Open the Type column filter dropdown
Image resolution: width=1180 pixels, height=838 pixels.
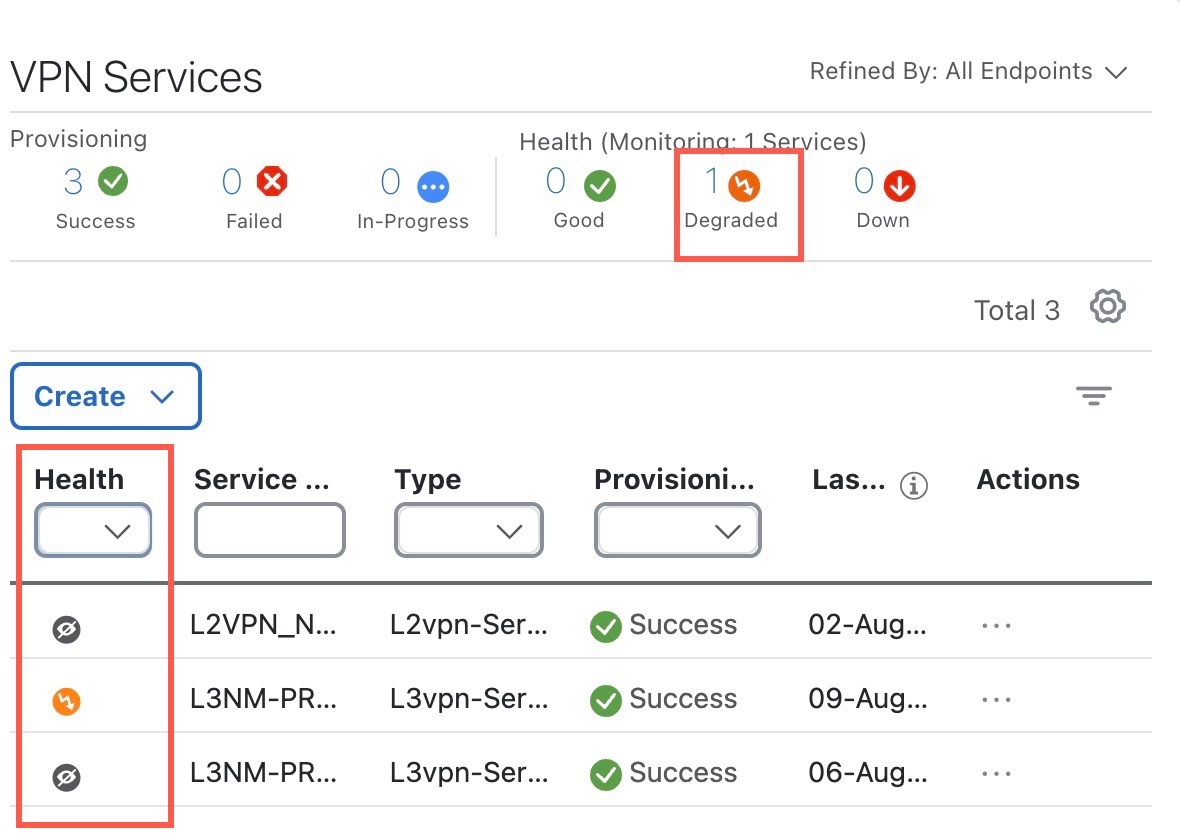click(468, 531)
